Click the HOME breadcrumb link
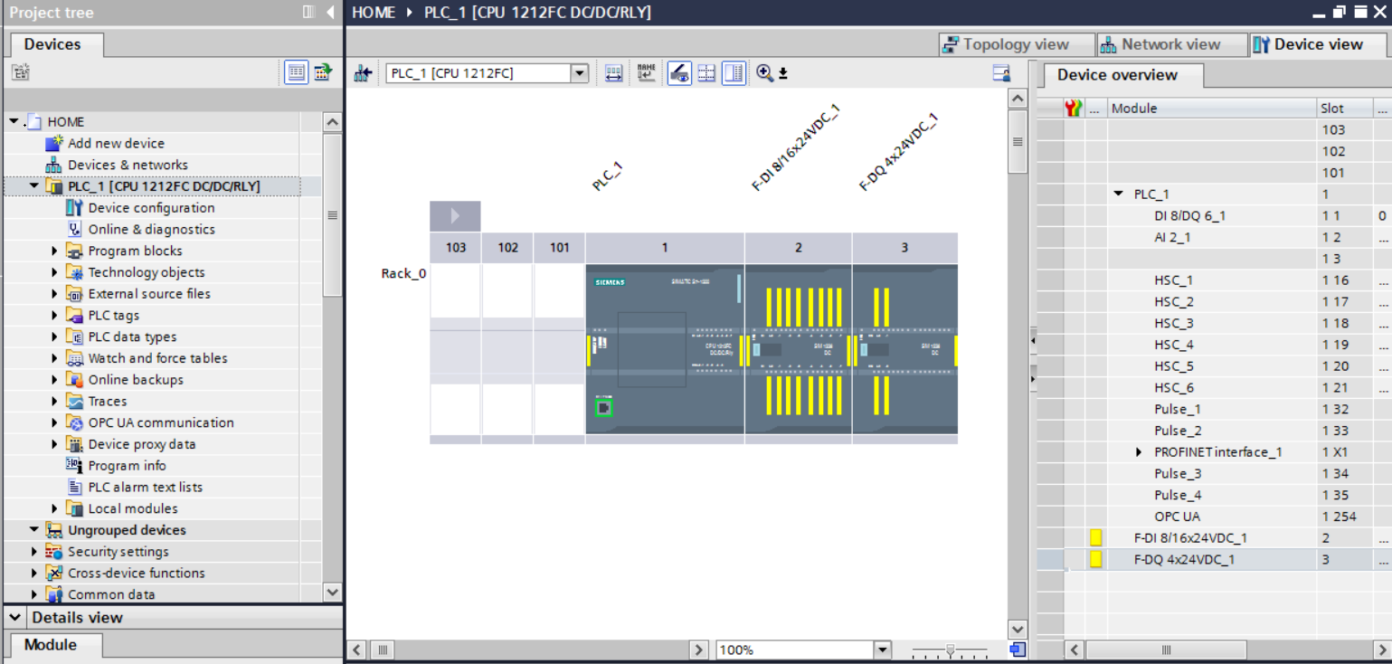This screenshot has width=1392, height=664. [x=372, y=13]
